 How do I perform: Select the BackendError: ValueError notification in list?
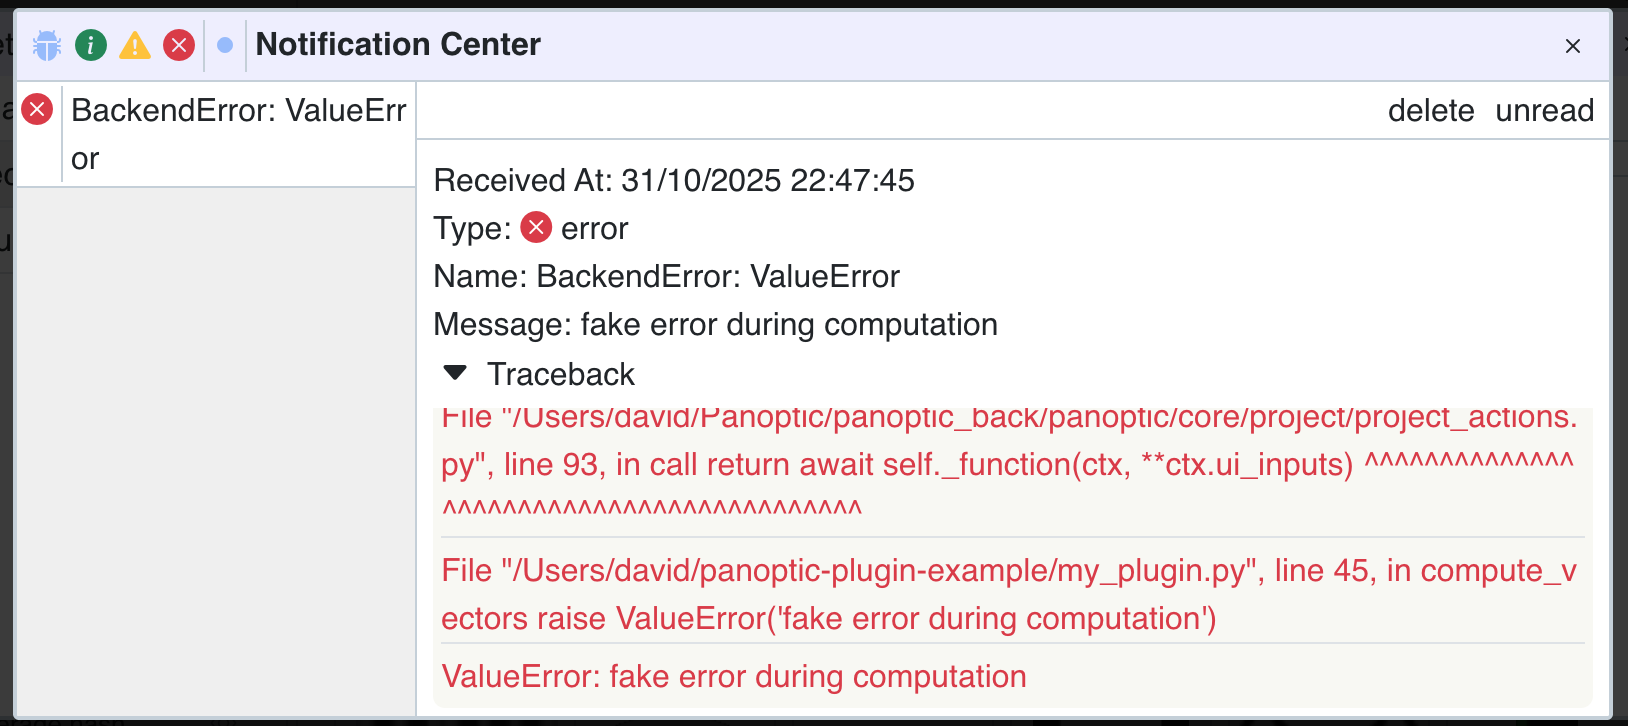point(238,134)
